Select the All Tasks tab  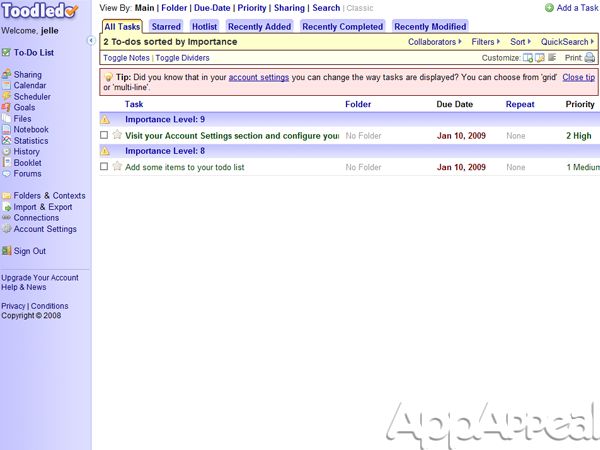[x=122, y=27]
